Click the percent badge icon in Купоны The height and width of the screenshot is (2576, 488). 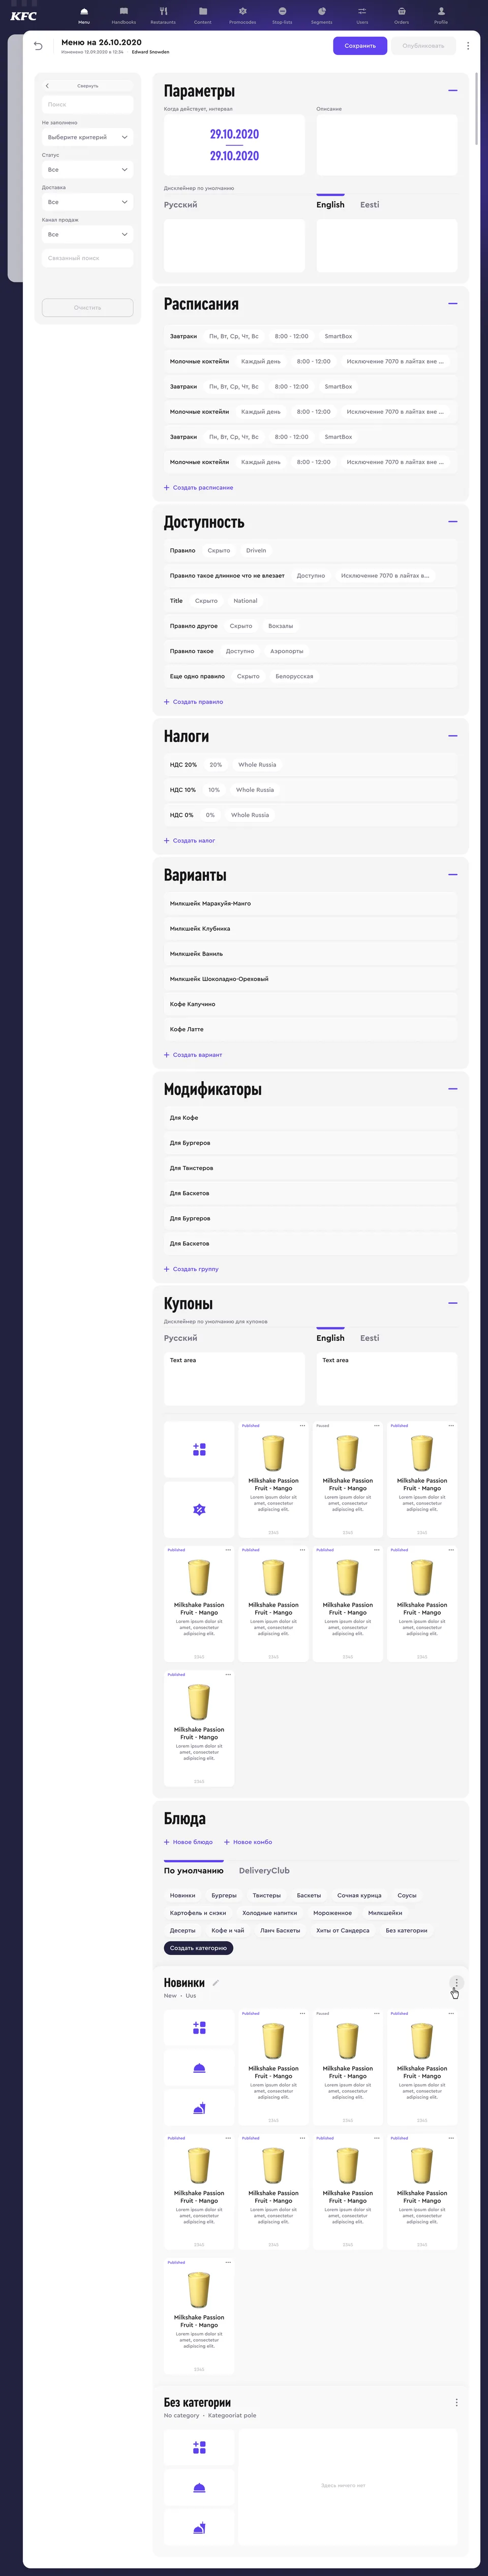click(199, 1509)
